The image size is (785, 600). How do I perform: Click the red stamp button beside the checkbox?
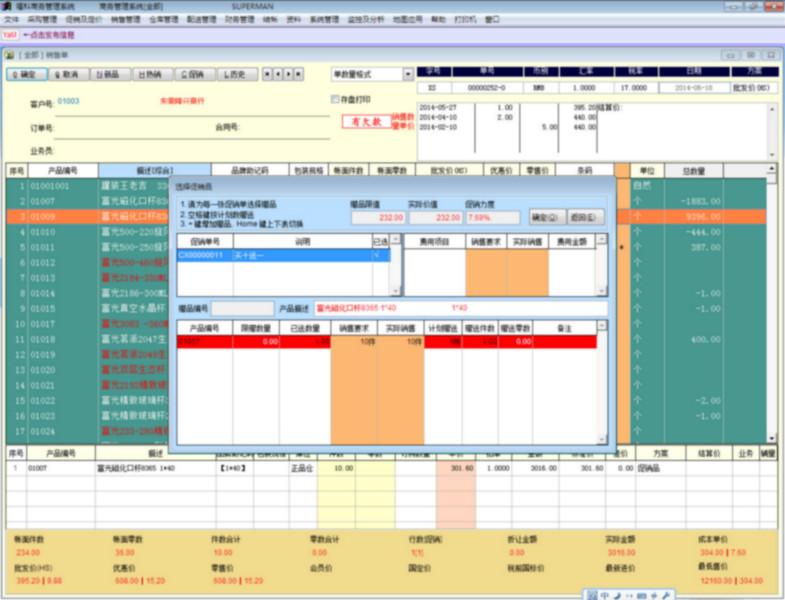366,122
